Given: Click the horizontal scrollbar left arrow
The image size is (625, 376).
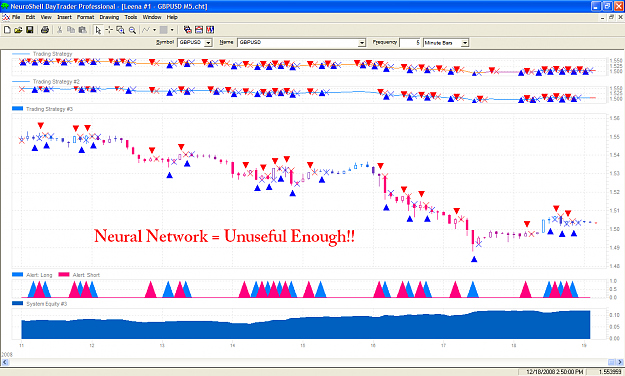Looking at the screenshot, I should click(5, 362).
